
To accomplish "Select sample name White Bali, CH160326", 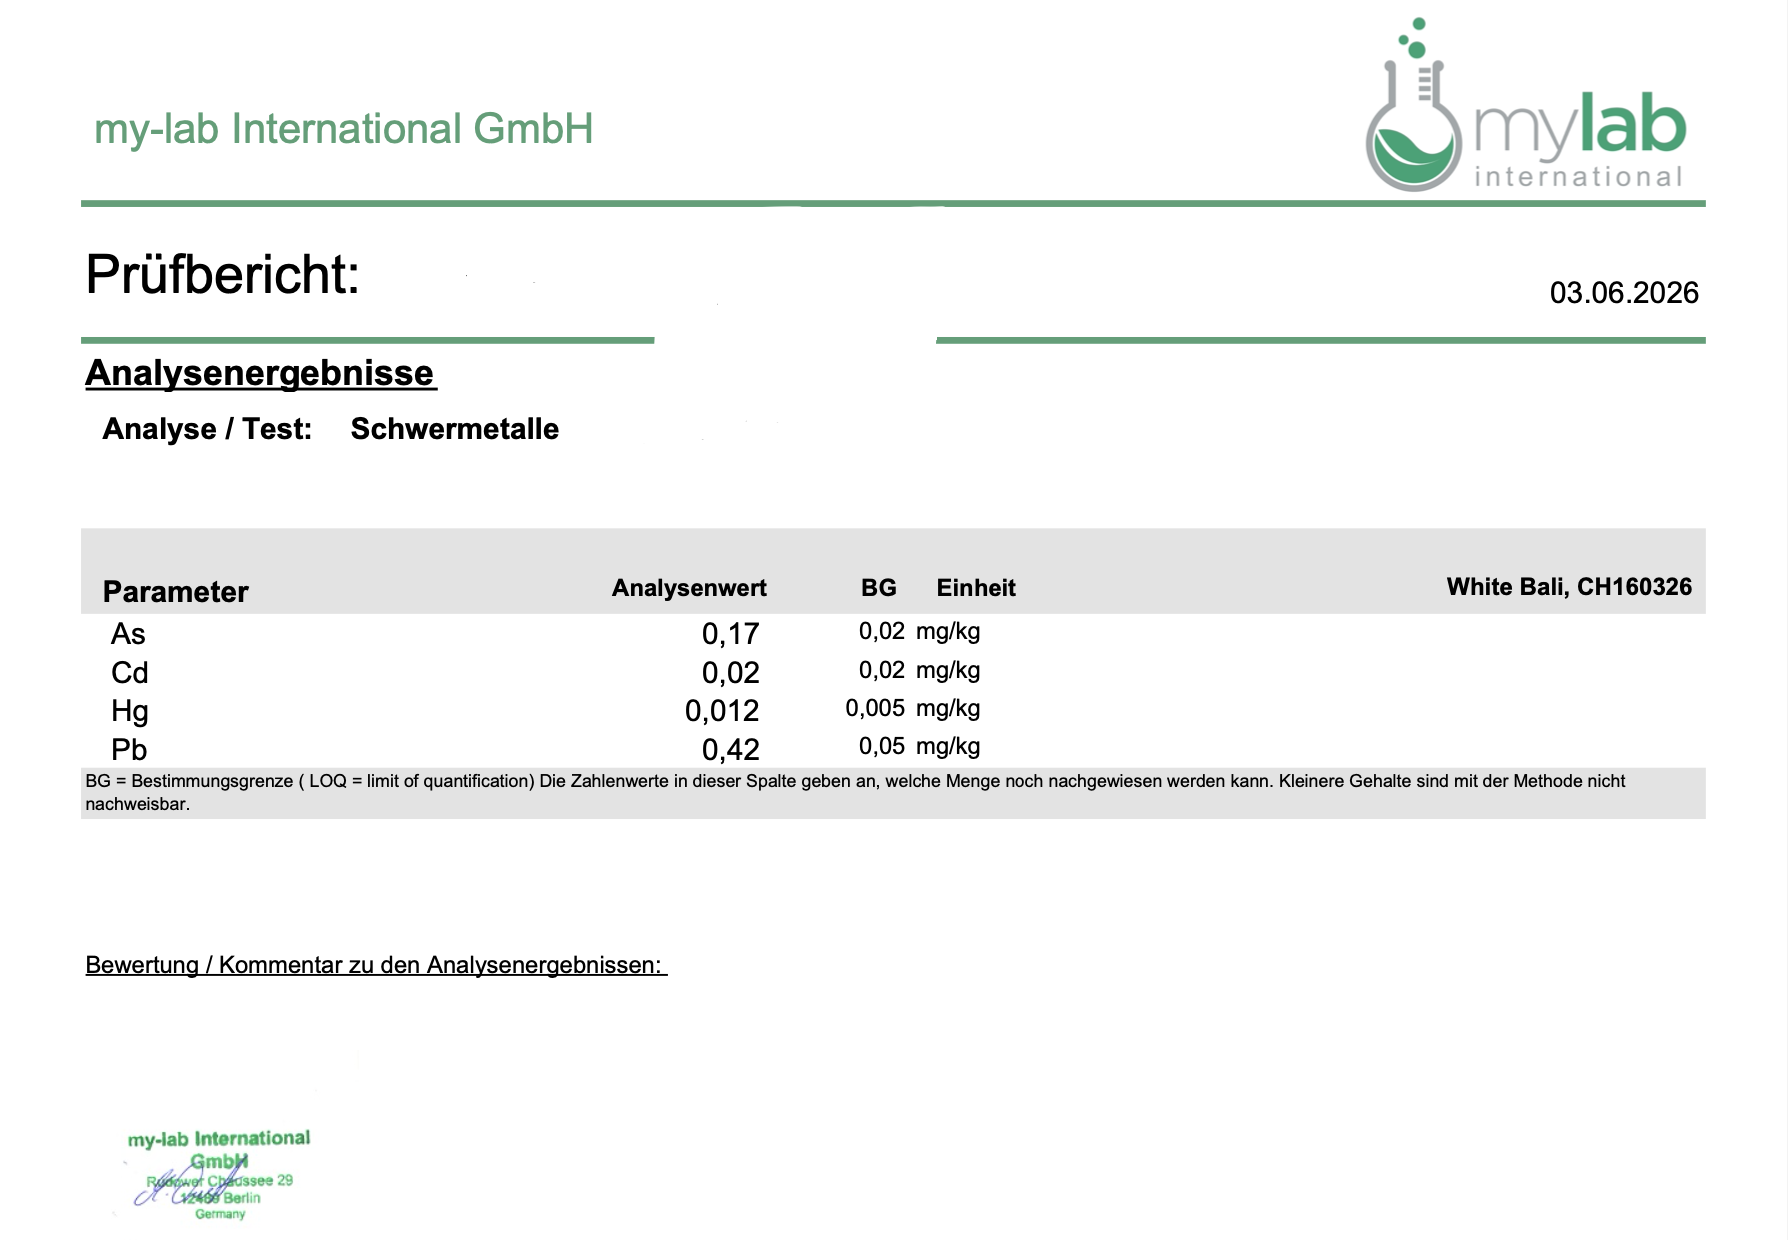I will pos(1569,587).
